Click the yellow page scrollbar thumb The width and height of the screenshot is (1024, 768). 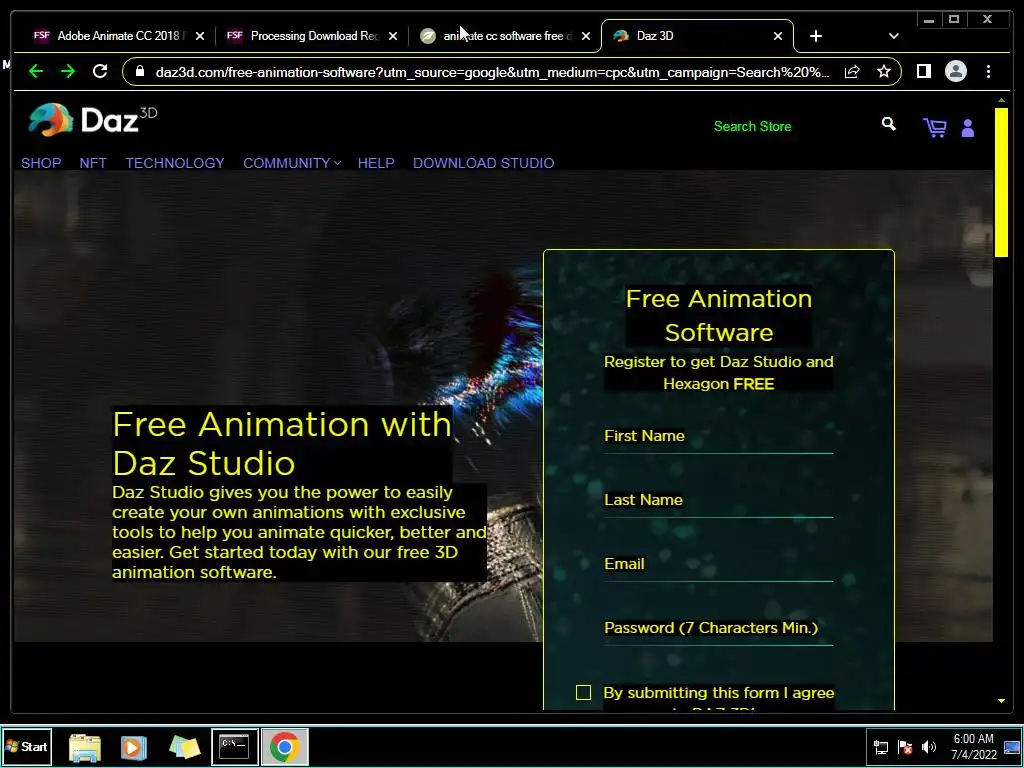pyautogui.click(x=1001, y=182)
